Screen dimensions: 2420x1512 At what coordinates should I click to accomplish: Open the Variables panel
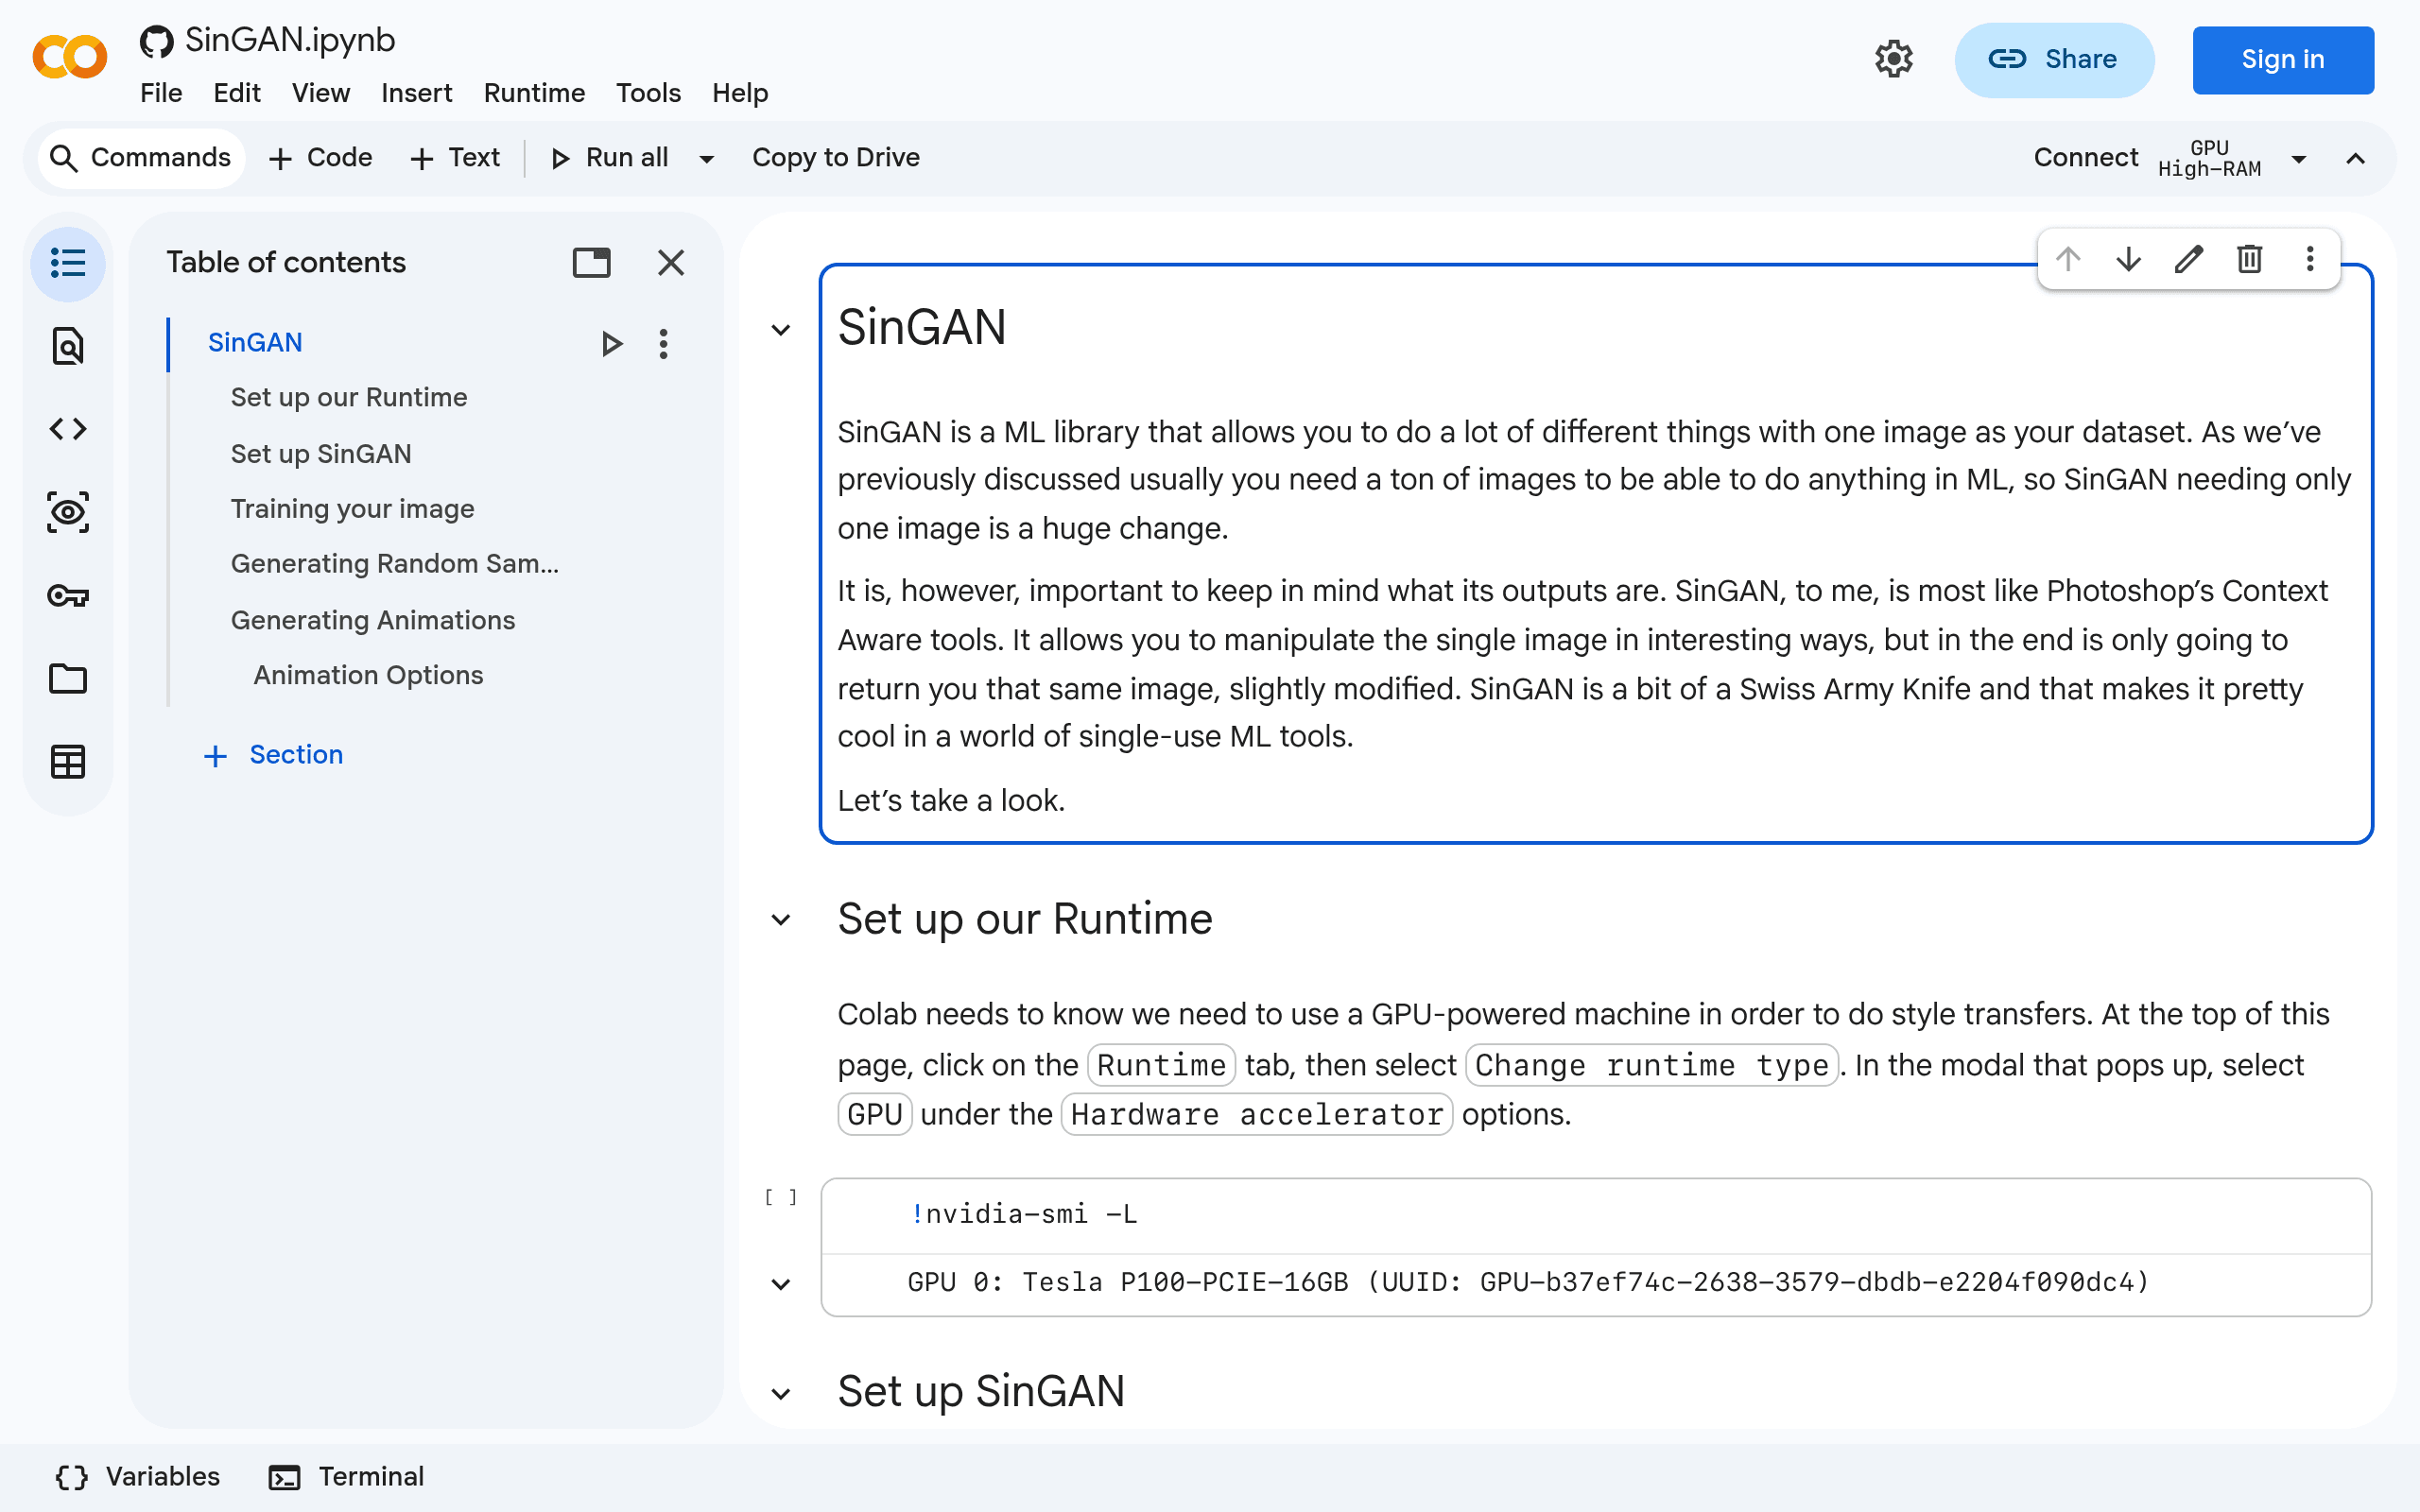pos(137,1477)
